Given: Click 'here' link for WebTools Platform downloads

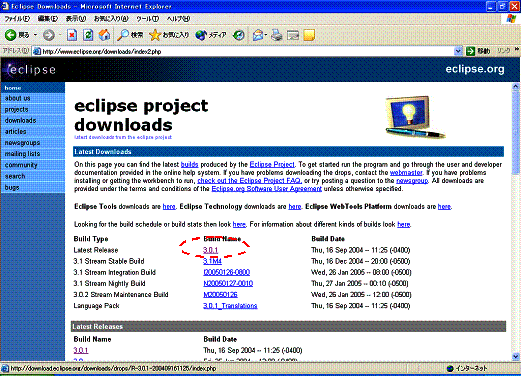Looking at the screenshot, I should tap(444, 207).
